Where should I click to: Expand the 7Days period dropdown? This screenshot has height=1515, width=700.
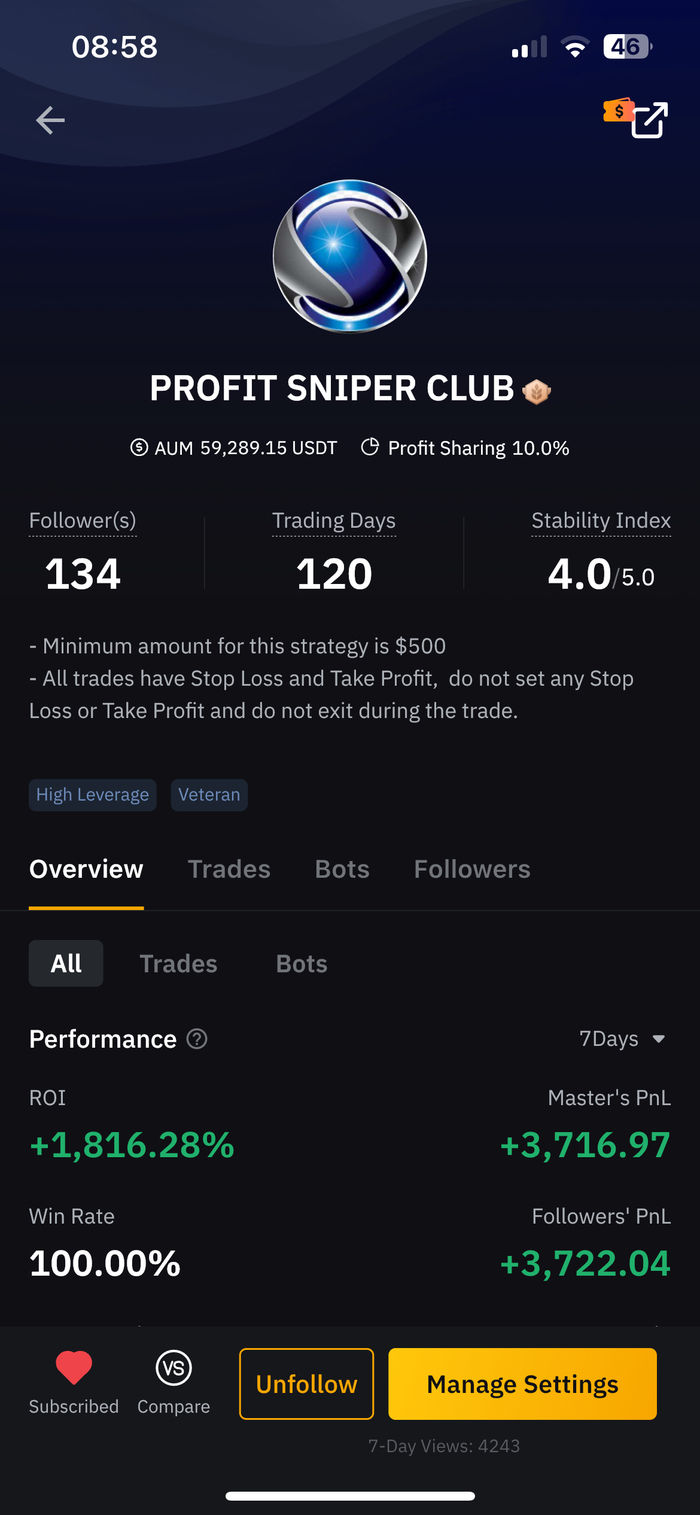pyautogui.click(x=622, y=1039)
